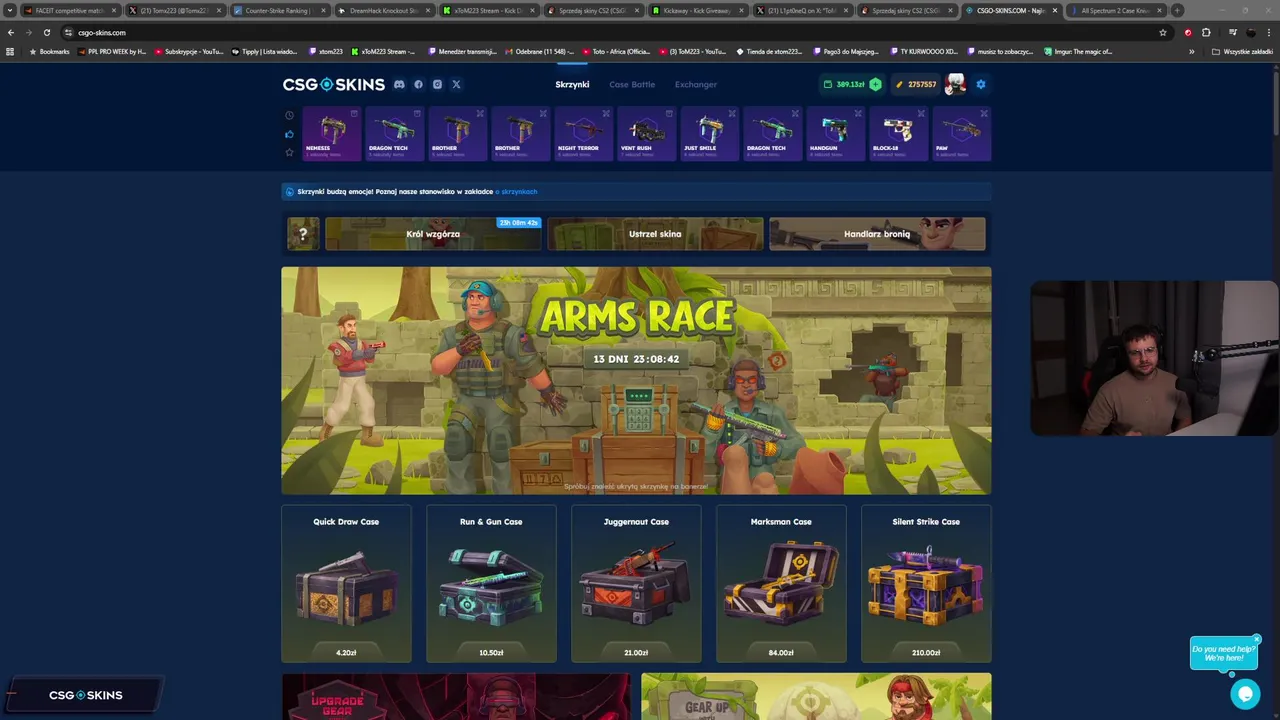Open the X (Twitter) icon in site header
The image size is (1280, 720).
tap(456, 85)
